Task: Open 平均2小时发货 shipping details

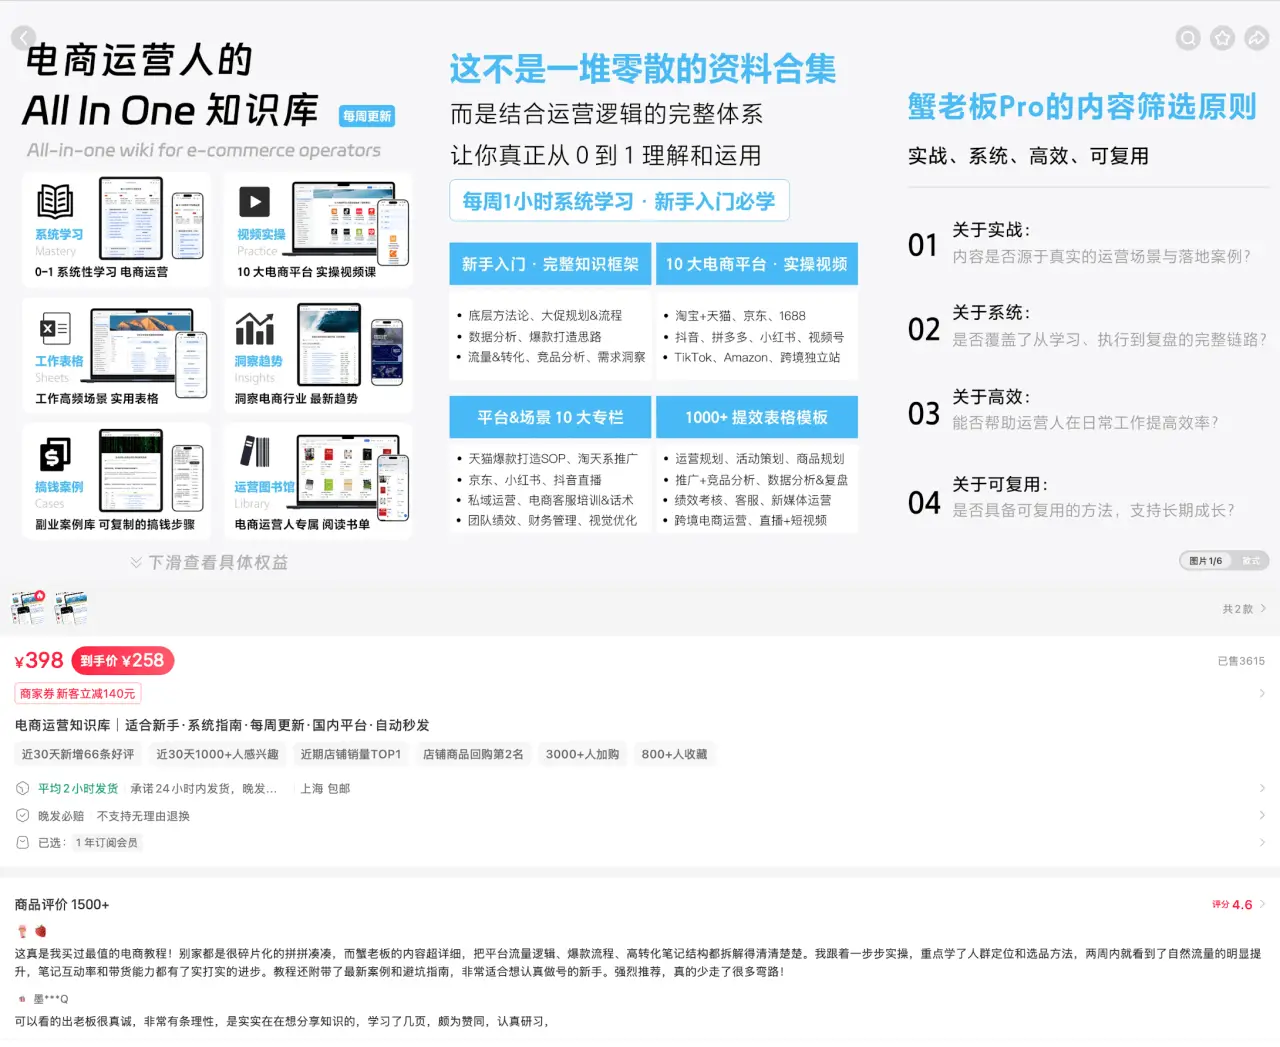Action: [x=78, y=788]
